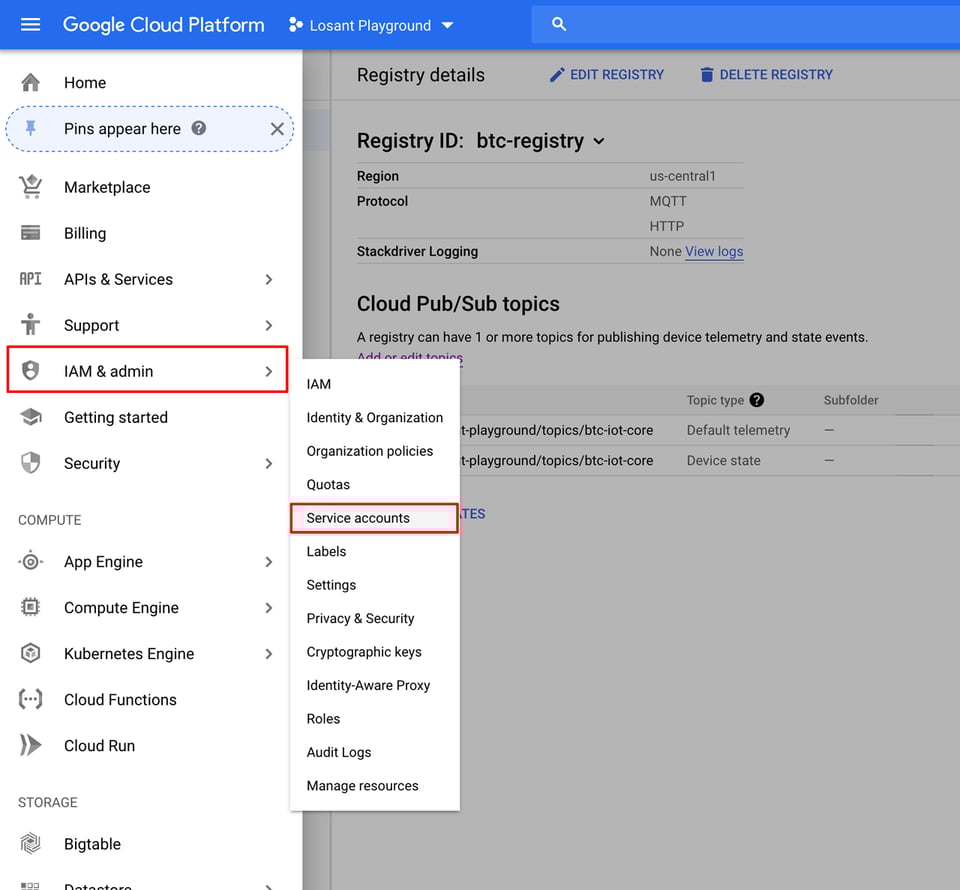Select the Marketplace icon in sidebar
The height and width of the screenshot is (890, 960).
(x=31, y=187)
